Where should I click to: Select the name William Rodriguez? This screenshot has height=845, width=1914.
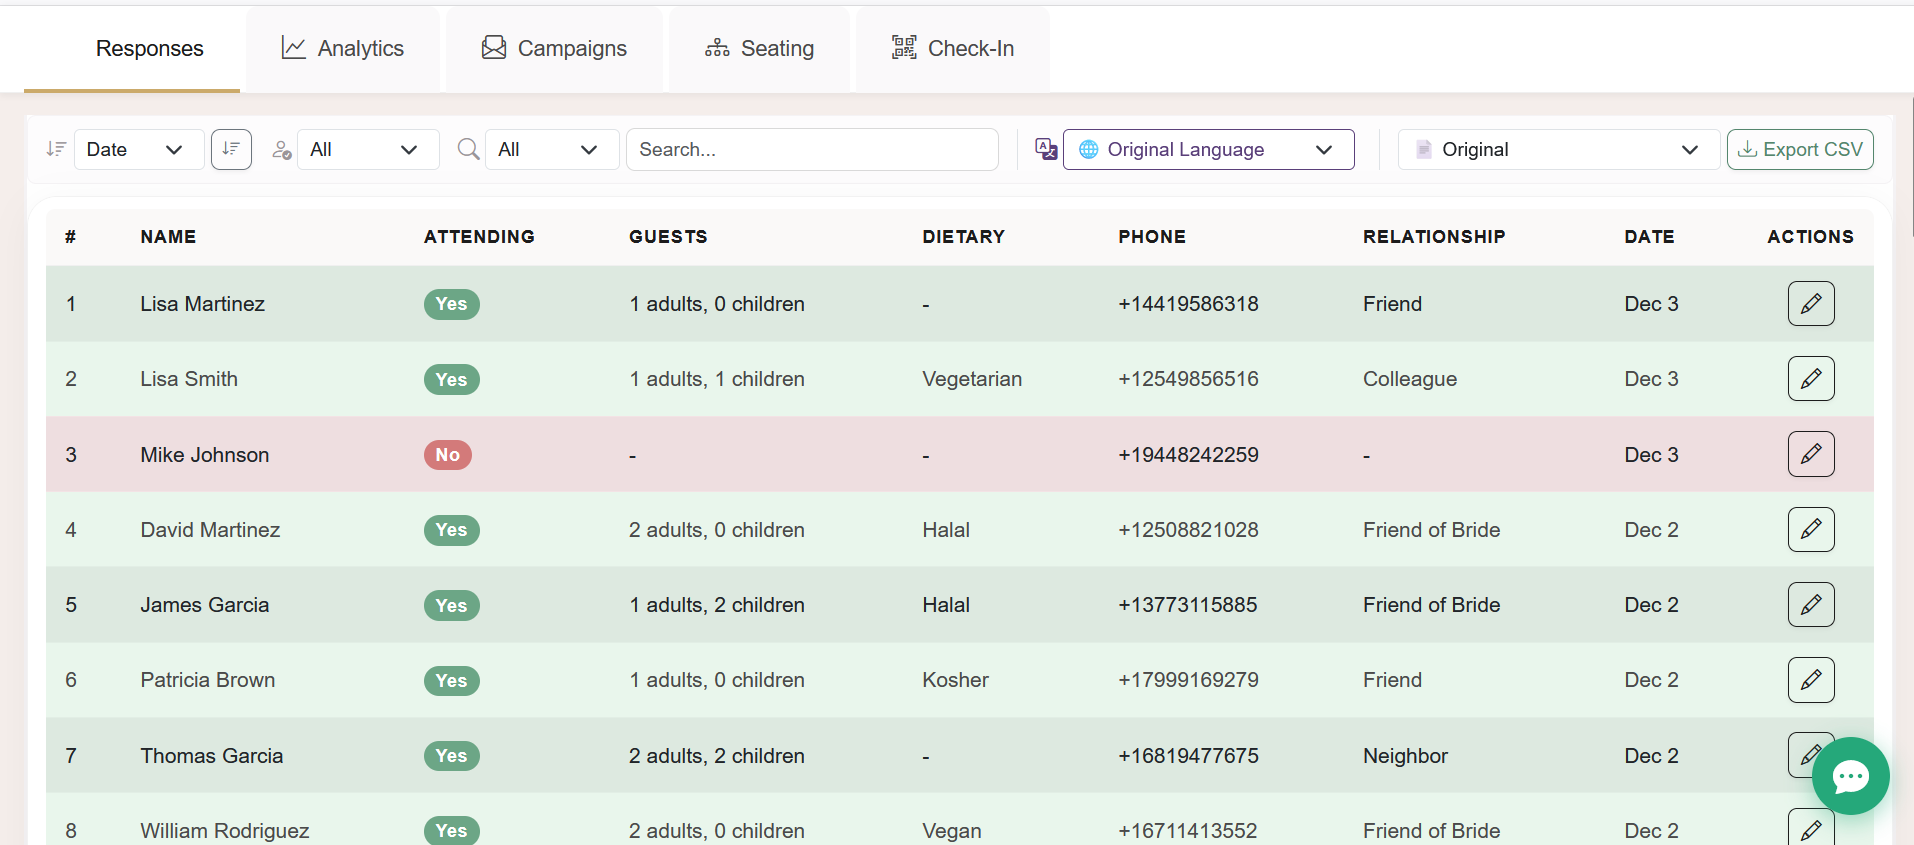(x=224, y=831)
